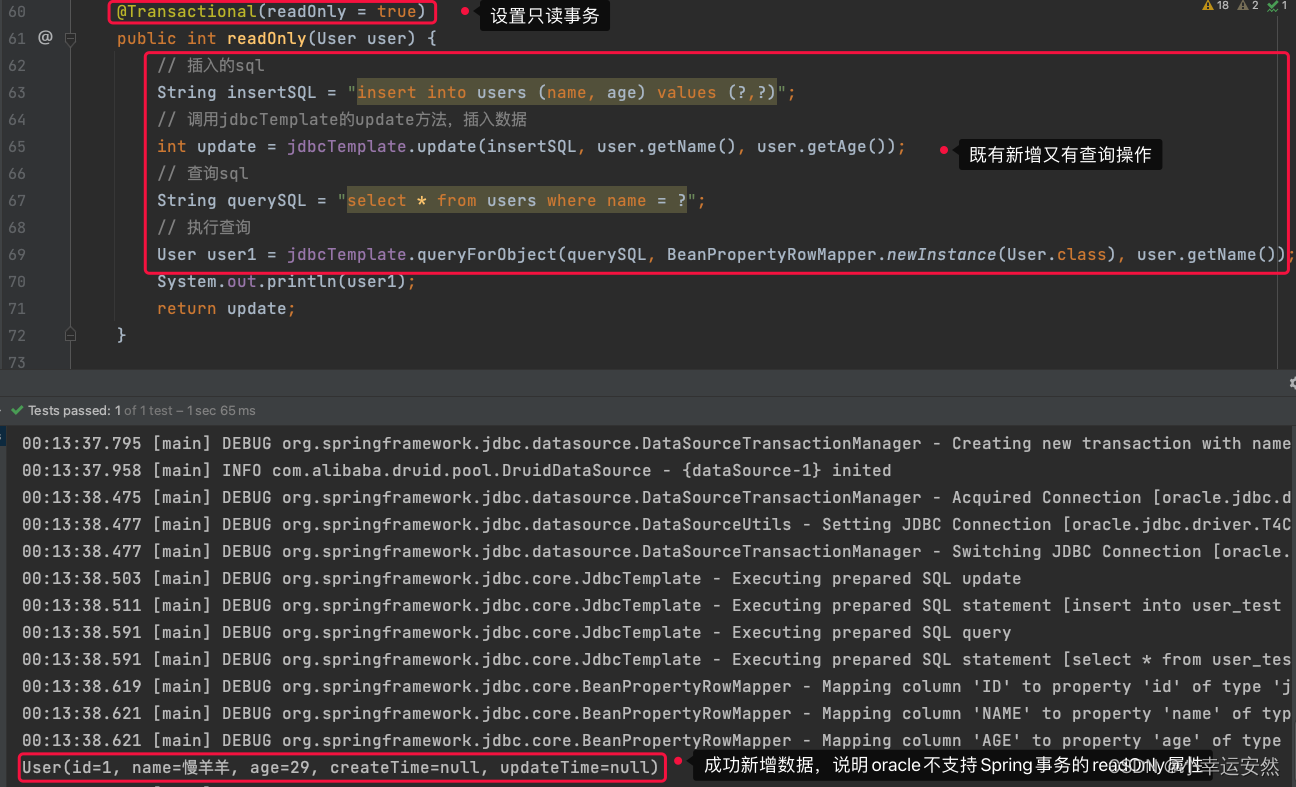Viewport: 1296px width, 787px height.
Task: Click the 00:13:37.795 'Creating new transaction' log line
Action: [x=656, y=443]
